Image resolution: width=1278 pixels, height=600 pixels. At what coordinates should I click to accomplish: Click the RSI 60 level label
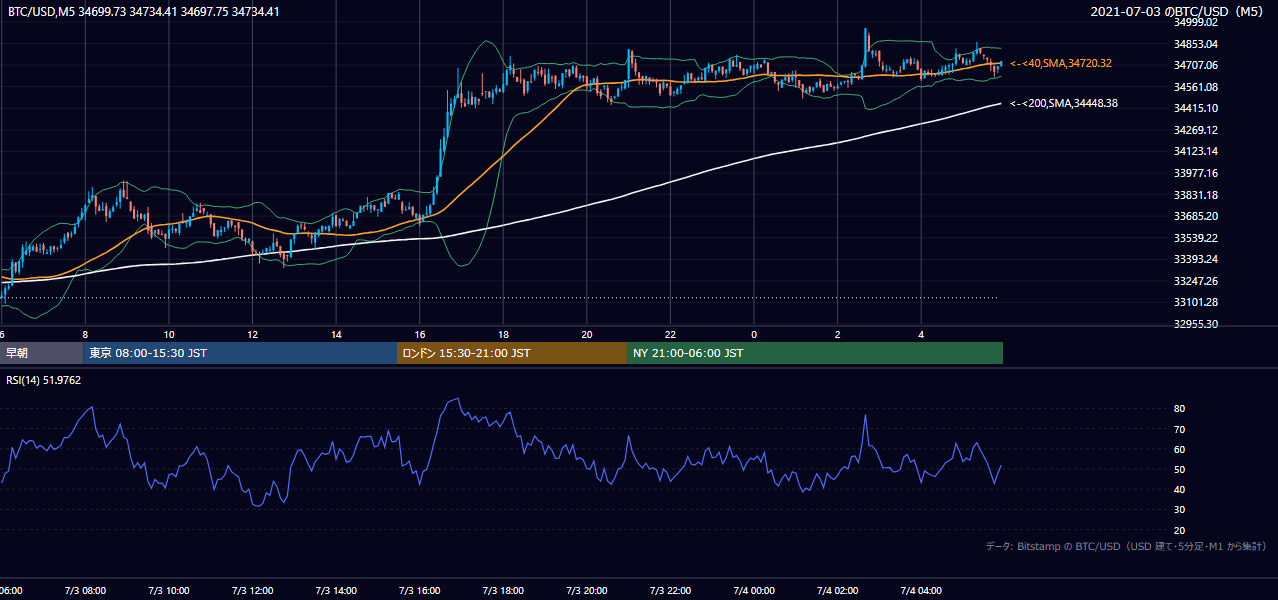[1180, 449]
